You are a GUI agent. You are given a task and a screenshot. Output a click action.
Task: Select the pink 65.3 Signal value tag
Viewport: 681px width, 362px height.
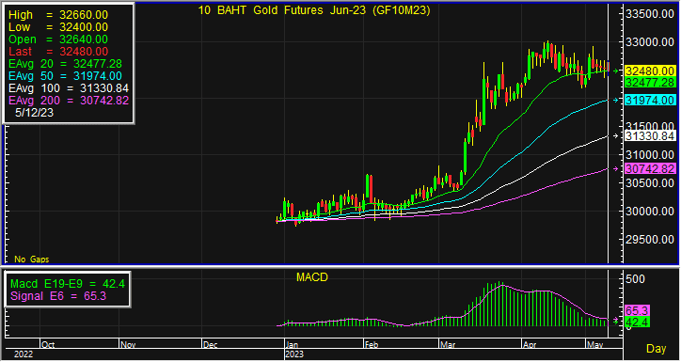(x=637, y=311)
